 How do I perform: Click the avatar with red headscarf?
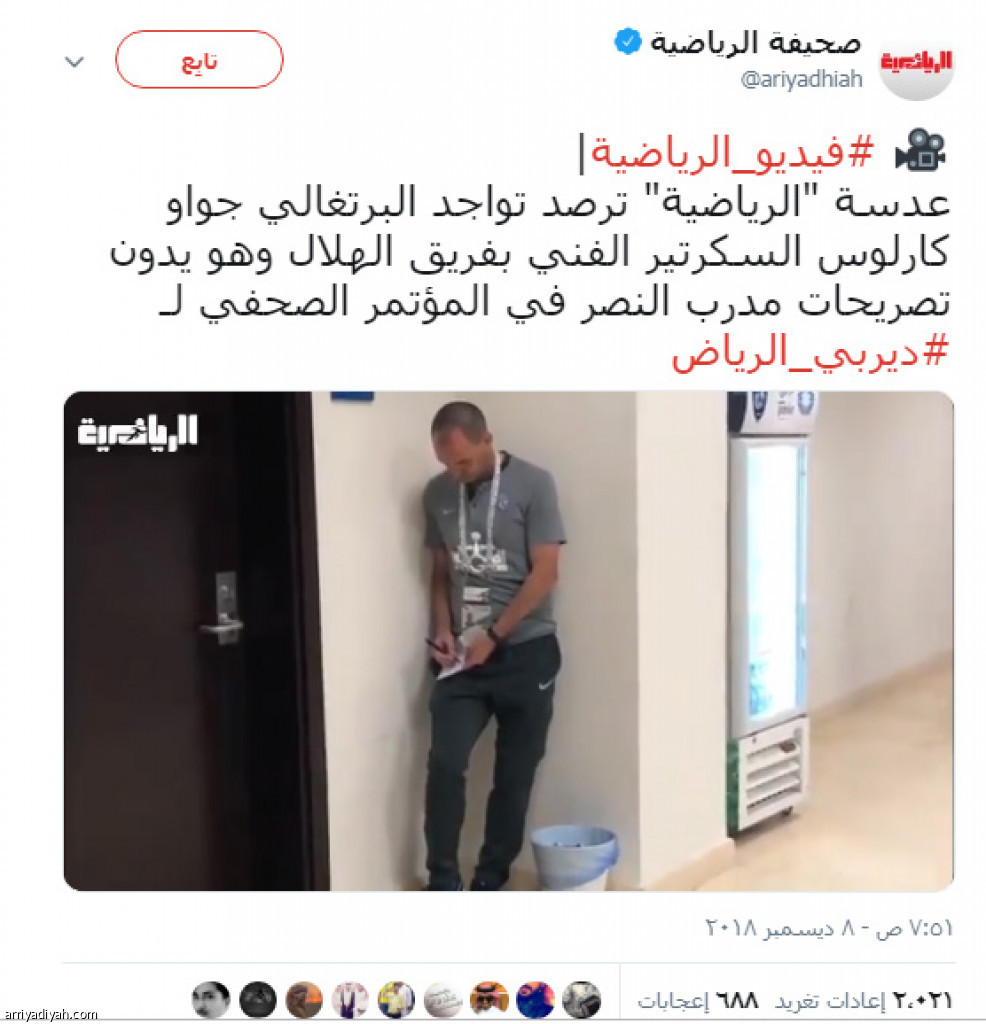tap(489, 1000)
